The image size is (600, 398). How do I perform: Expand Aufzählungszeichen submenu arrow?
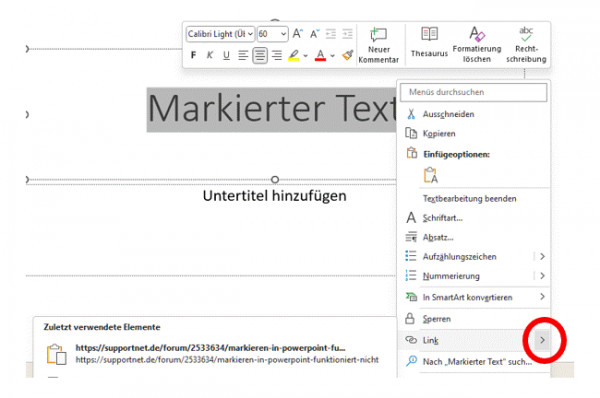tap(542, 256)
